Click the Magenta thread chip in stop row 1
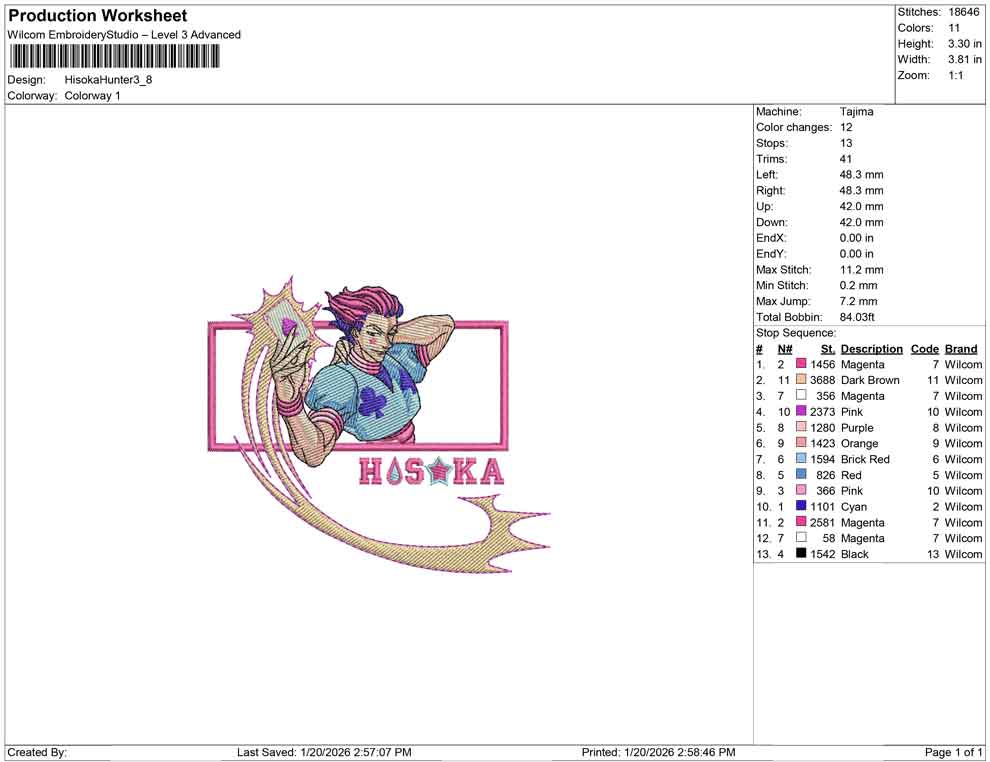Viewport: 990px width, 762px height. (x=799, y=364)
